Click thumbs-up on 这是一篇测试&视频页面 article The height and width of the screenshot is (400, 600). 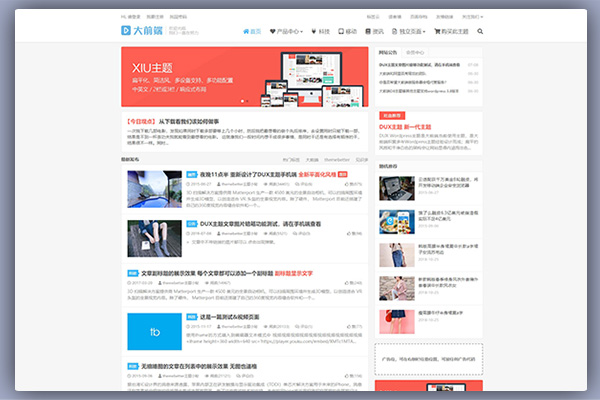pos(354,327)
